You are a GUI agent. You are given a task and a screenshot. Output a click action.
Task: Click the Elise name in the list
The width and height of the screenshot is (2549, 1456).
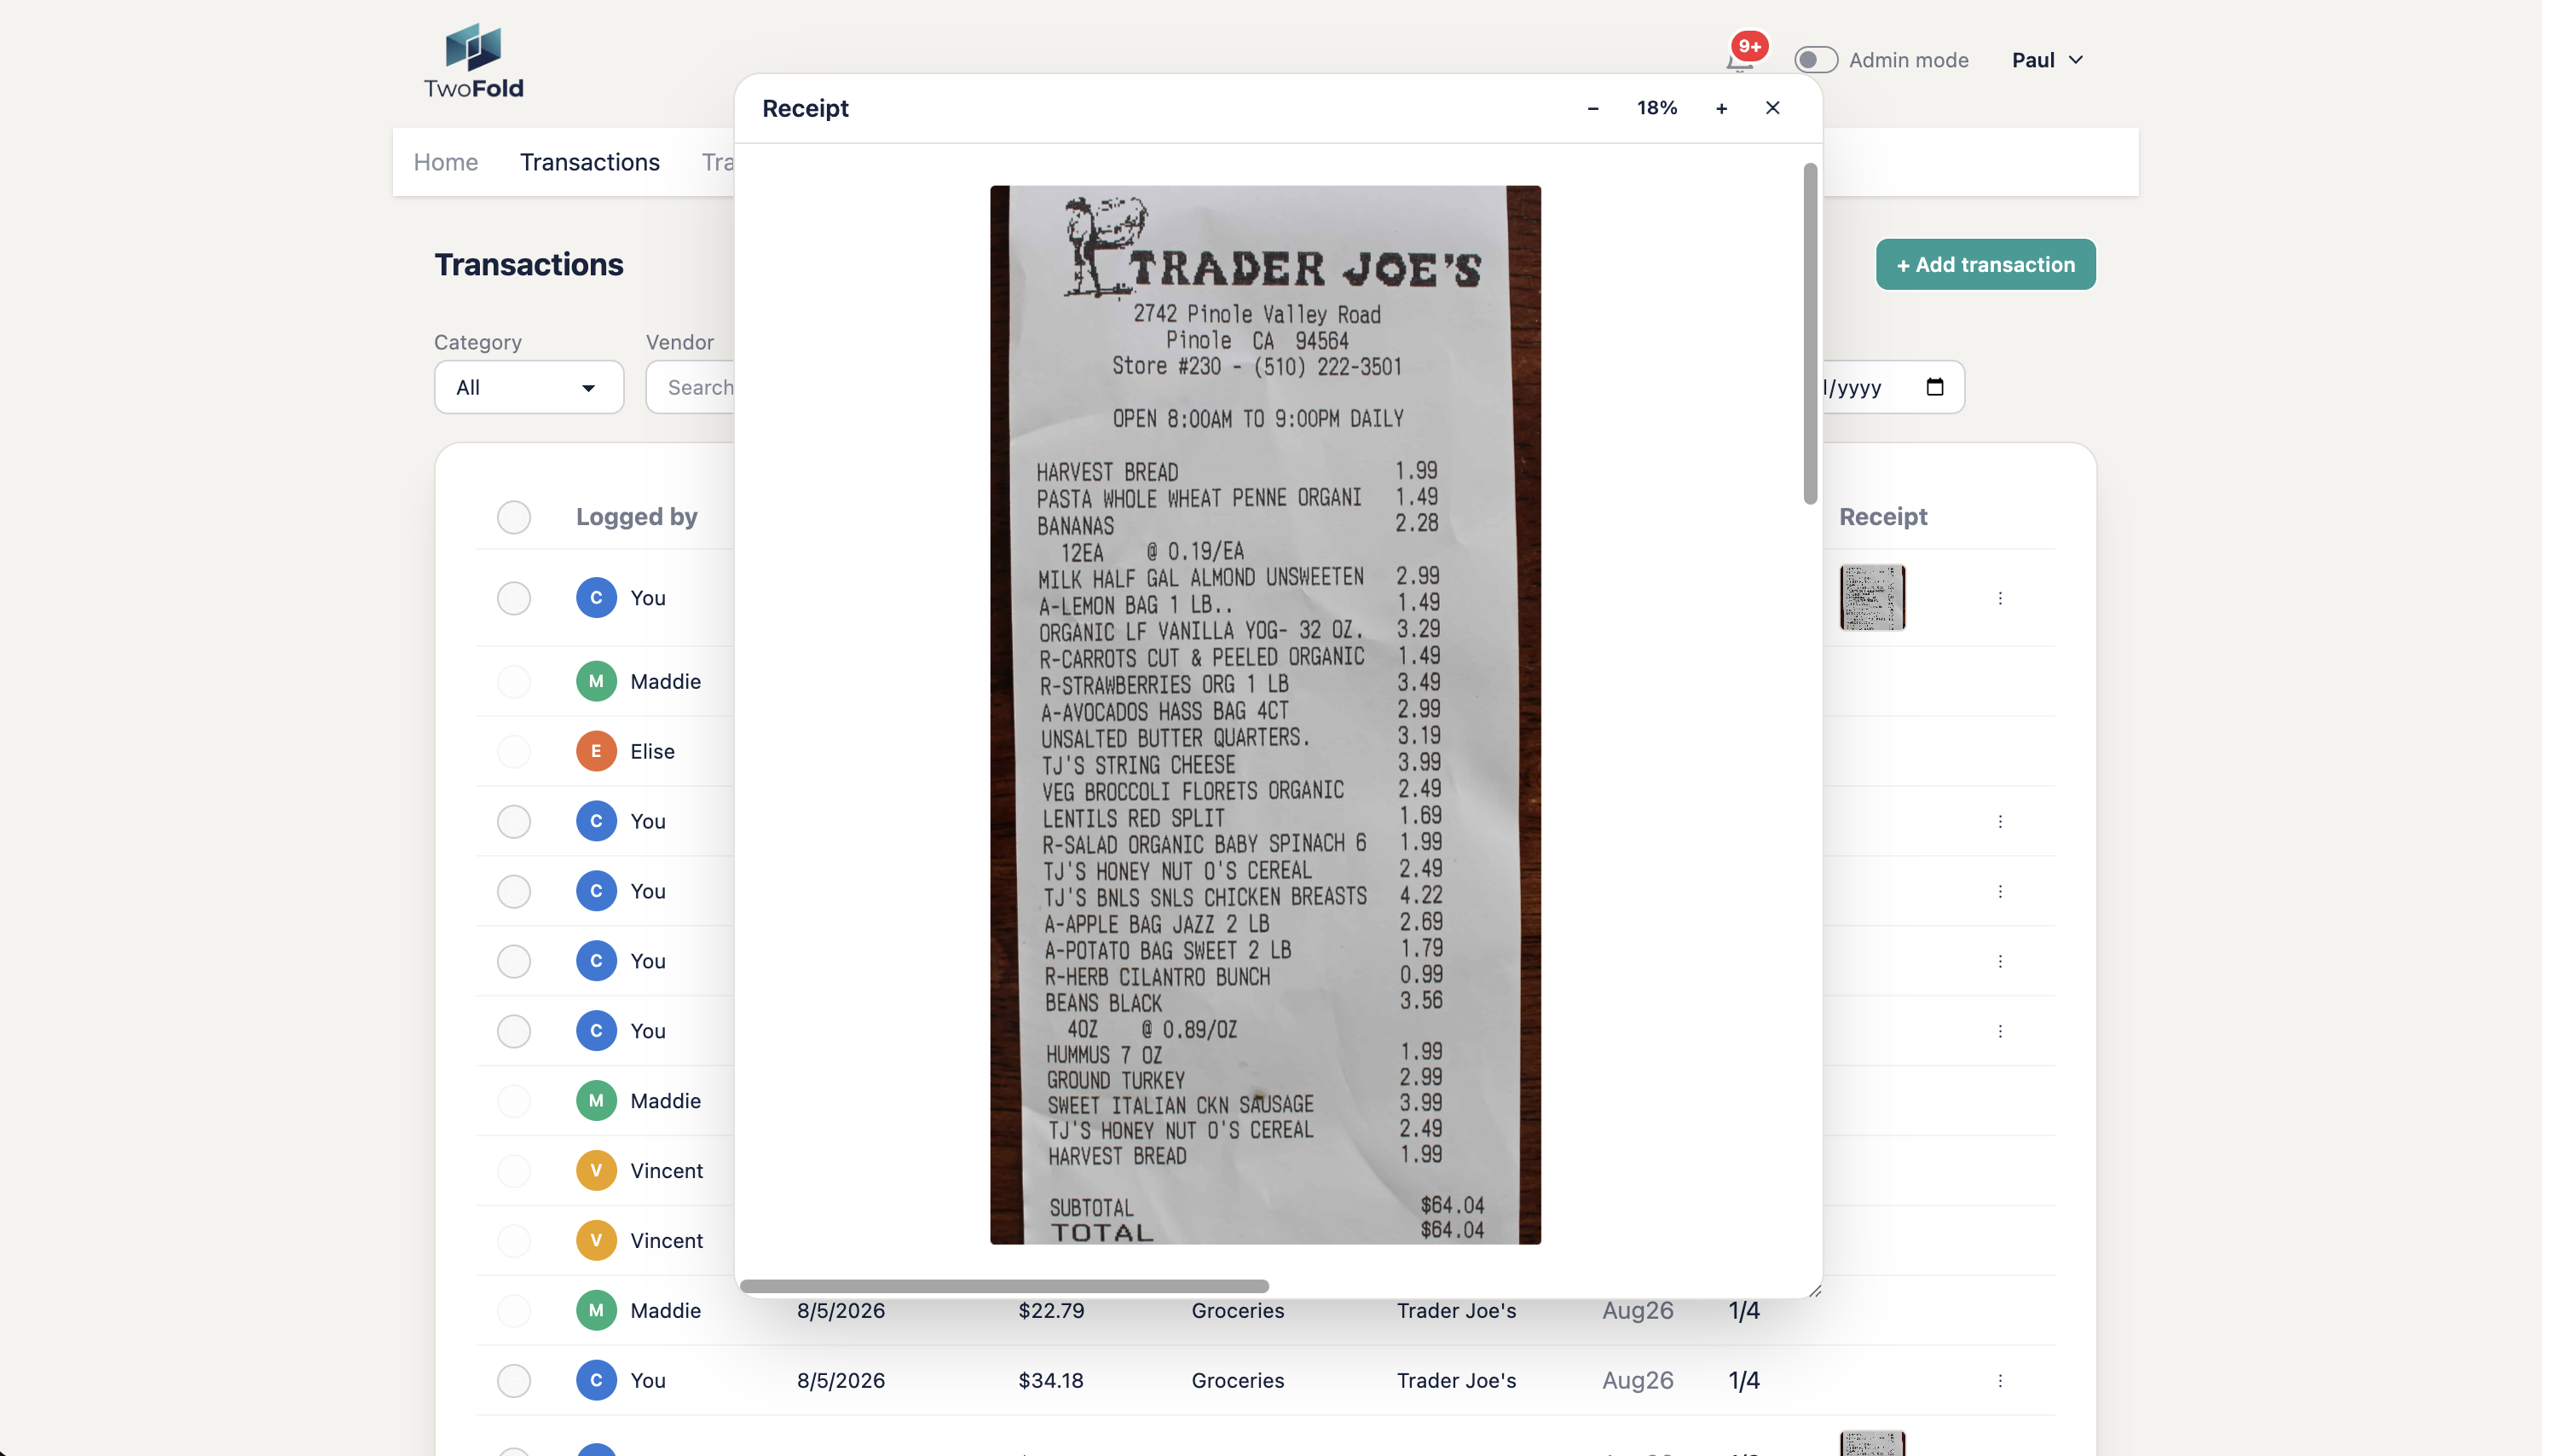[652, 751]
